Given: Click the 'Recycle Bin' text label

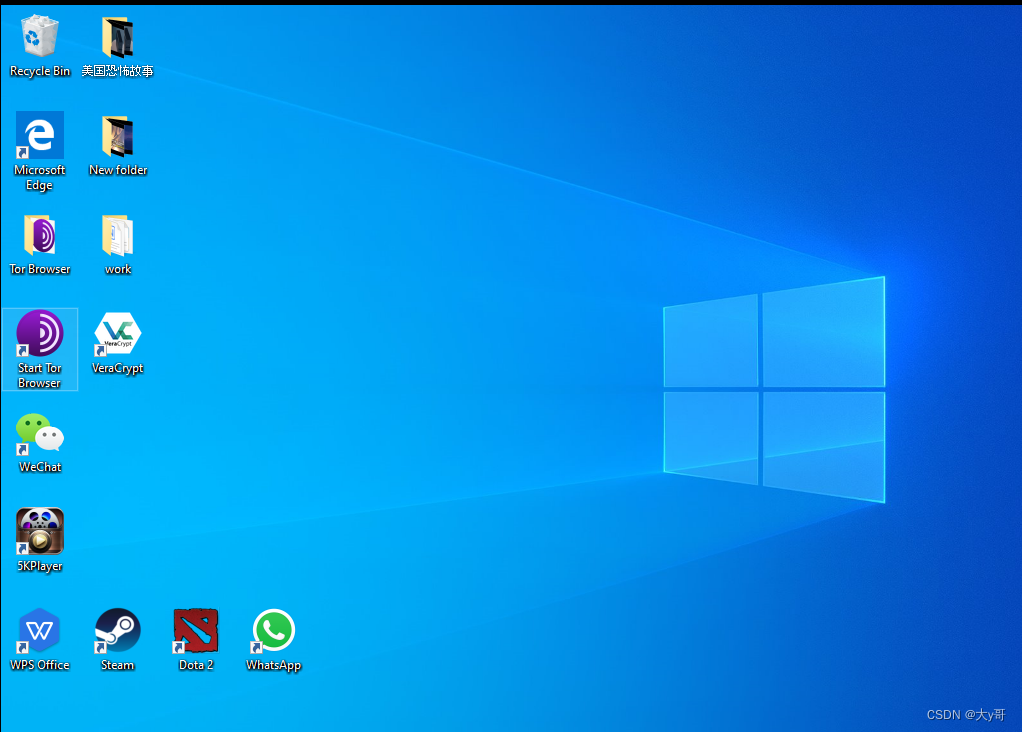Looking at the screenshot, I should 40,71.
